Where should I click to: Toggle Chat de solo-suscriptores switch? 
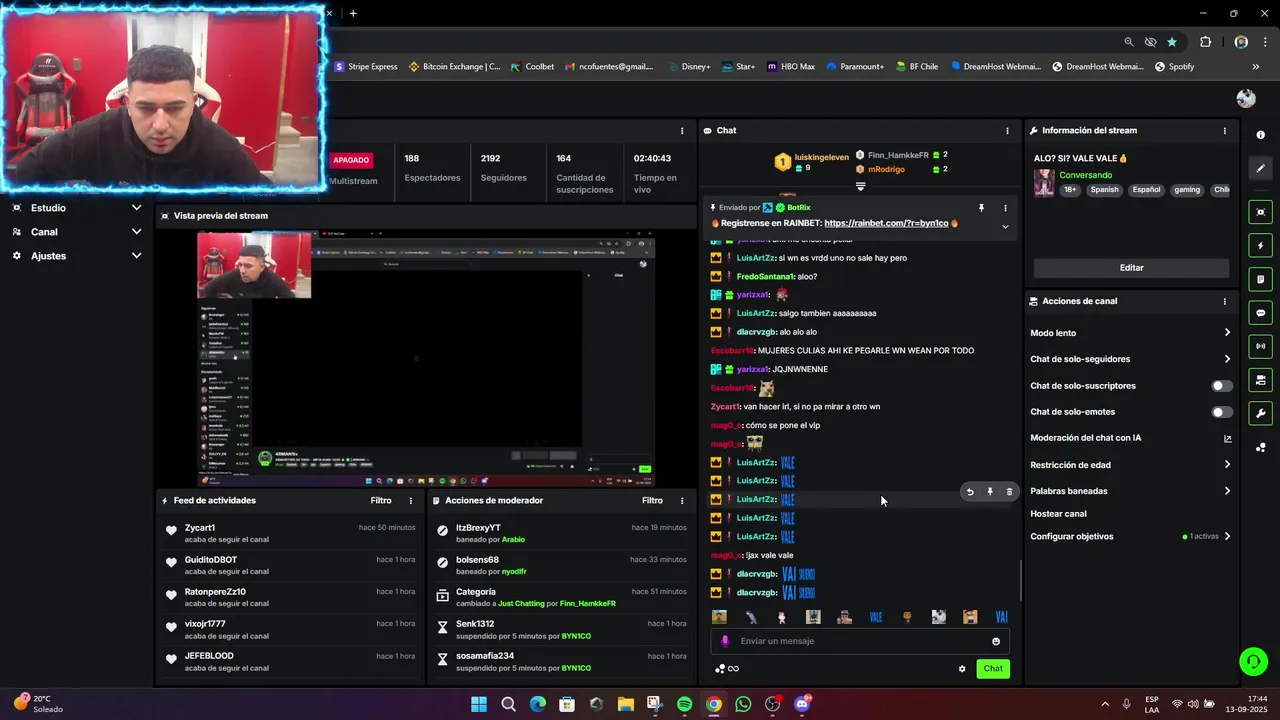click(x=1222, y=386)
